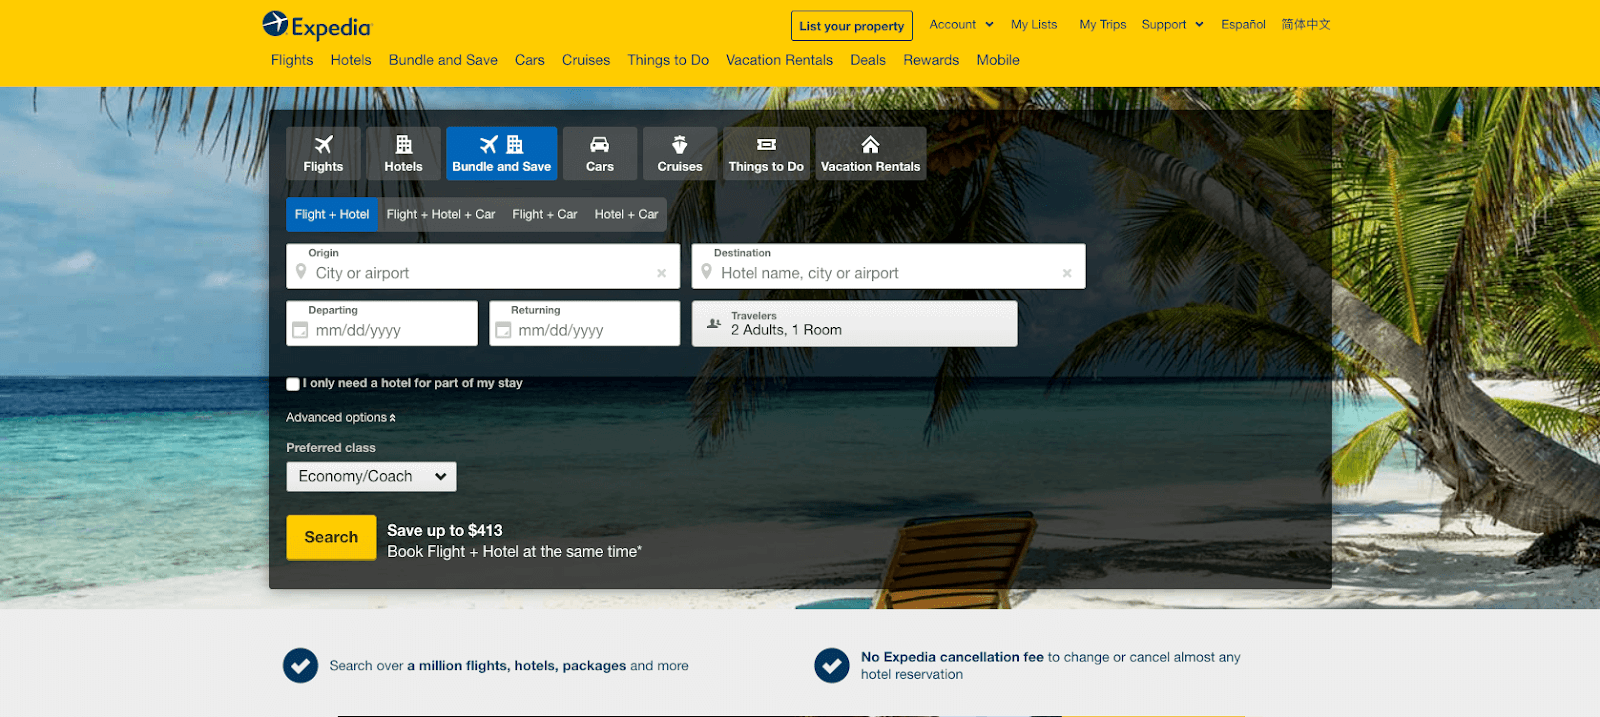1600x717 pixels.
Task: Click the No Expedia cancellation fee text
Action: [x=952, y=657]
